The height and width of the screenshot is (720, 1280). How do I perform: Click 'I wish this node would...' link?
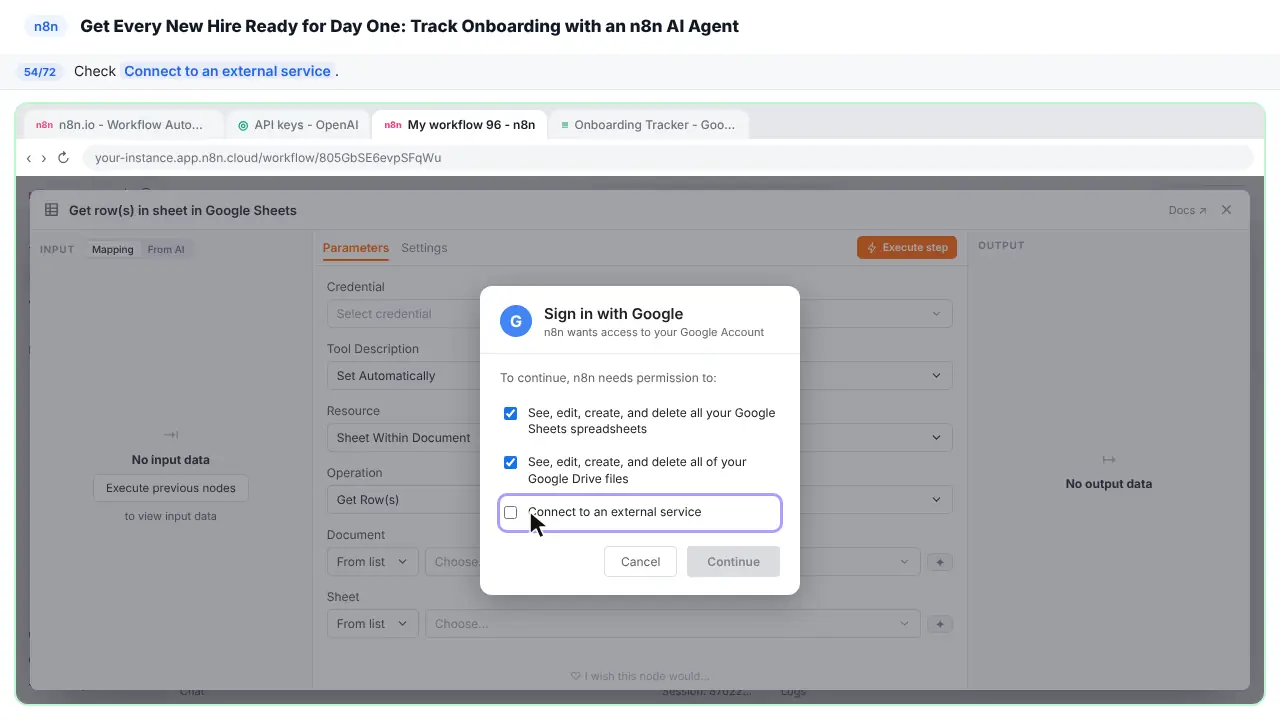(640, 676)
